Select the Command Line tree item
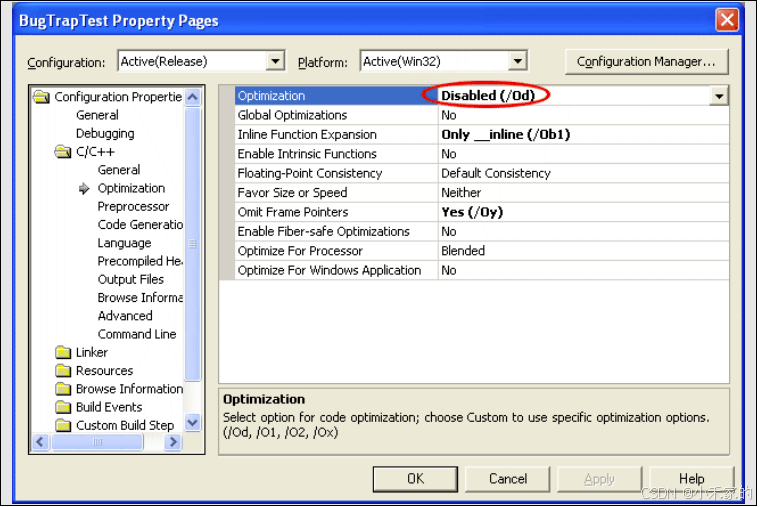This screenshot has width=760, height=507. point(137,334)
